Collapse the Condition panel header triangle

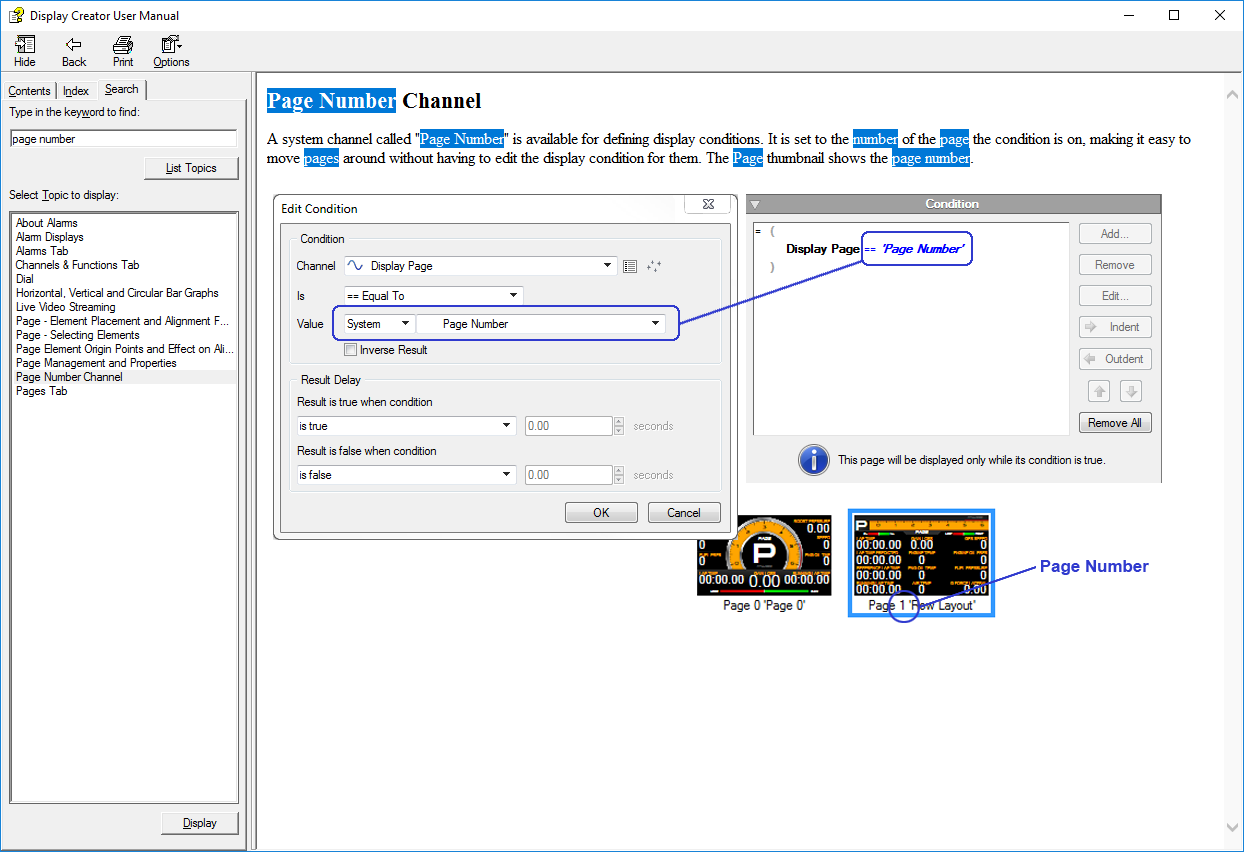click(755, 204)
